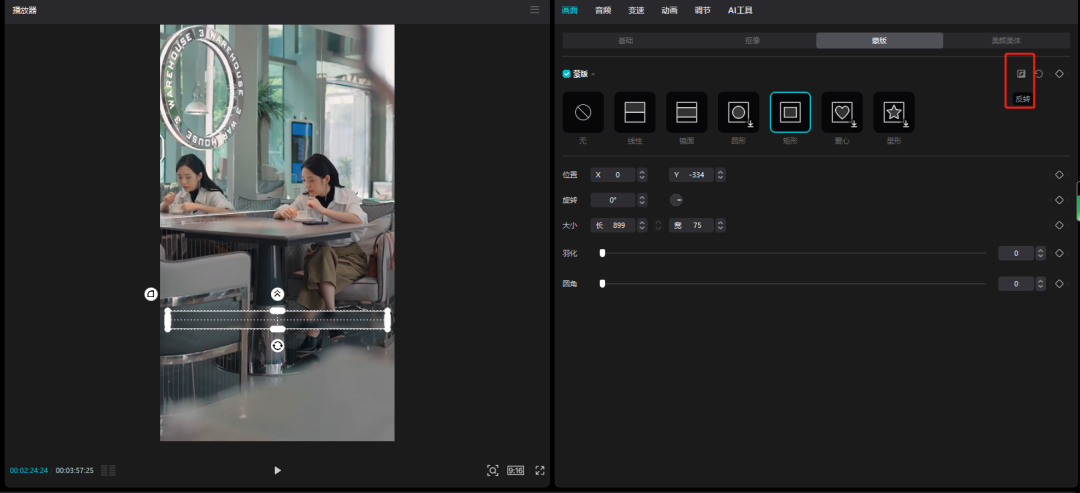
Task: Switch to the 调节 adjust tab
Action: pos(703,10)
